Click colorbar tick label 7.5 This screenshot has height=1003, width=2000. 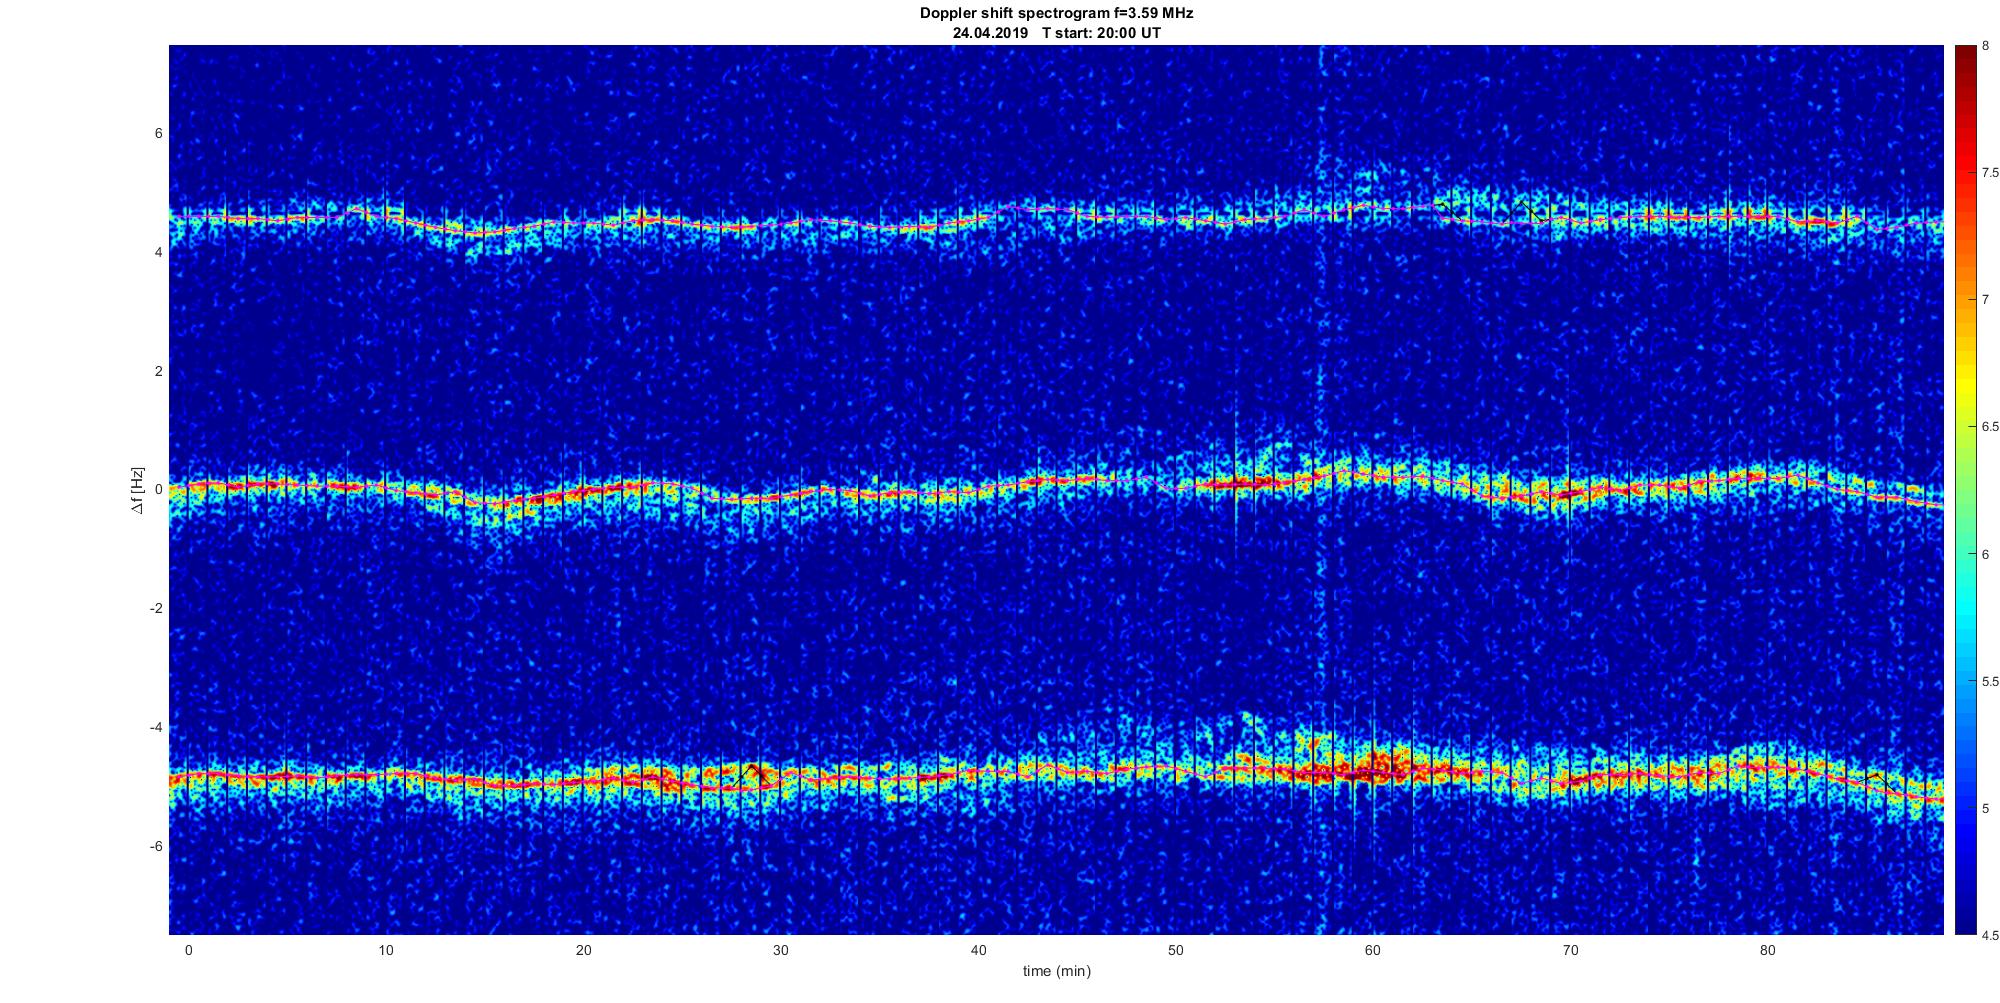pyautogui.click(x=1990, y=172)
